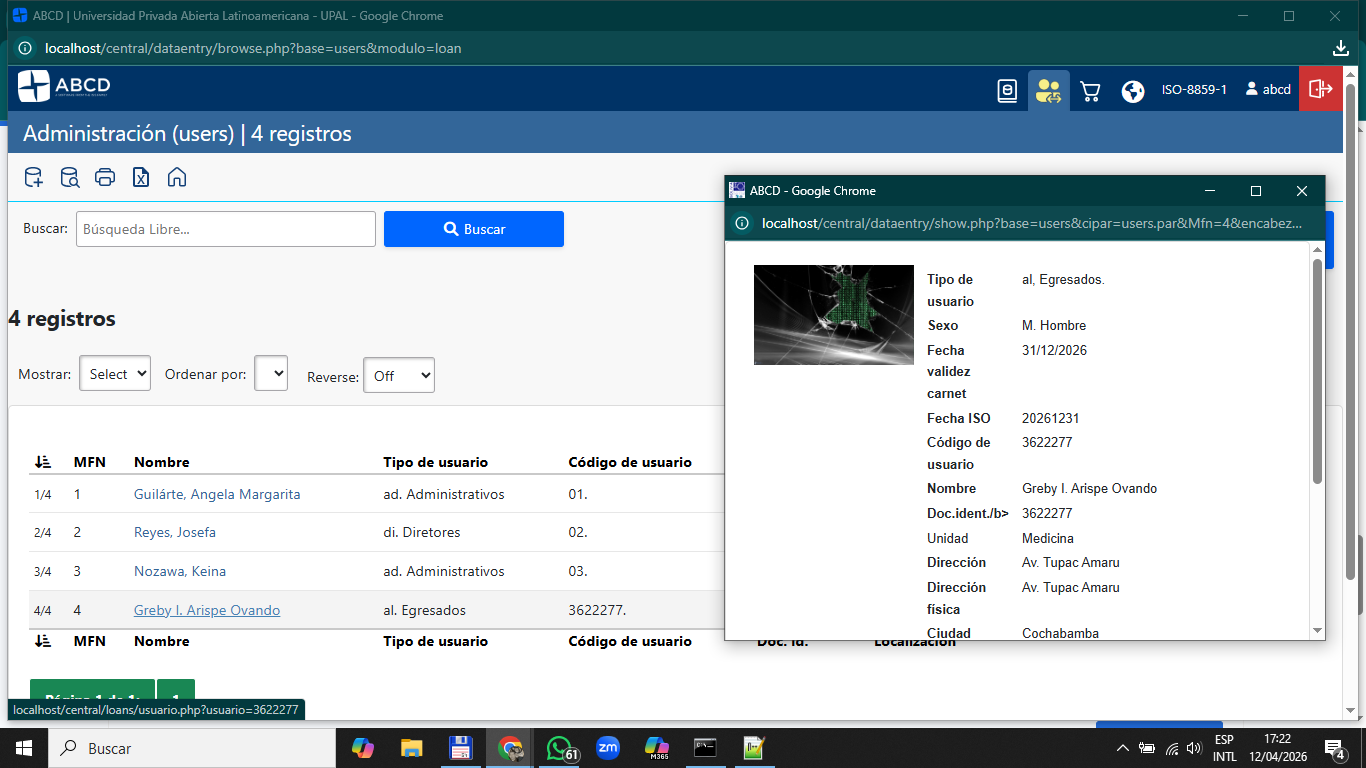Open the cataloging book icon in header
This screenshot has height=768, width=1366.
coord(1007,91)
